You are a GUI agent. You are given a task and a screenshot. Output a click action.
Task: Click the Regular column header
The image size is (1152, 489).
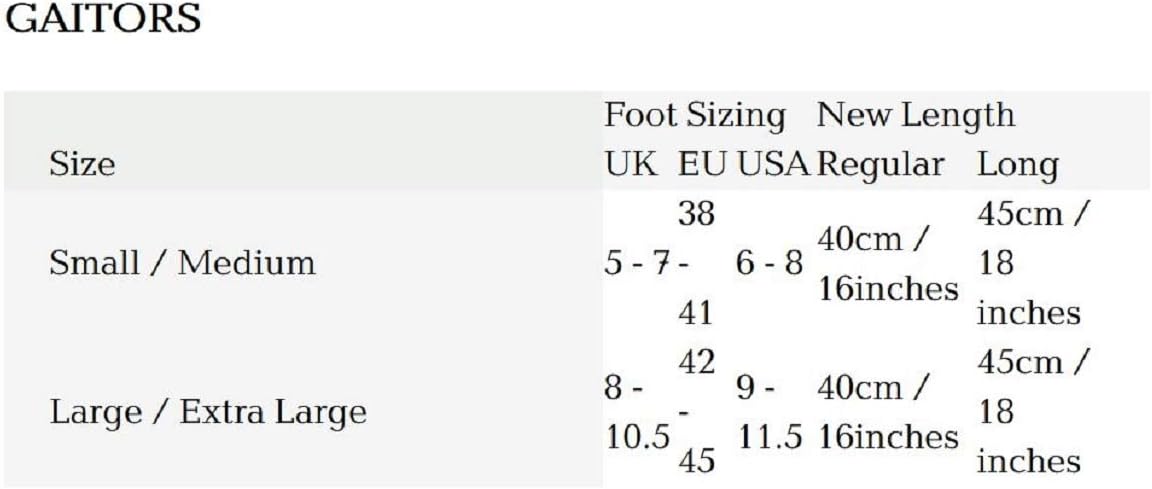(x=880, y=165)
